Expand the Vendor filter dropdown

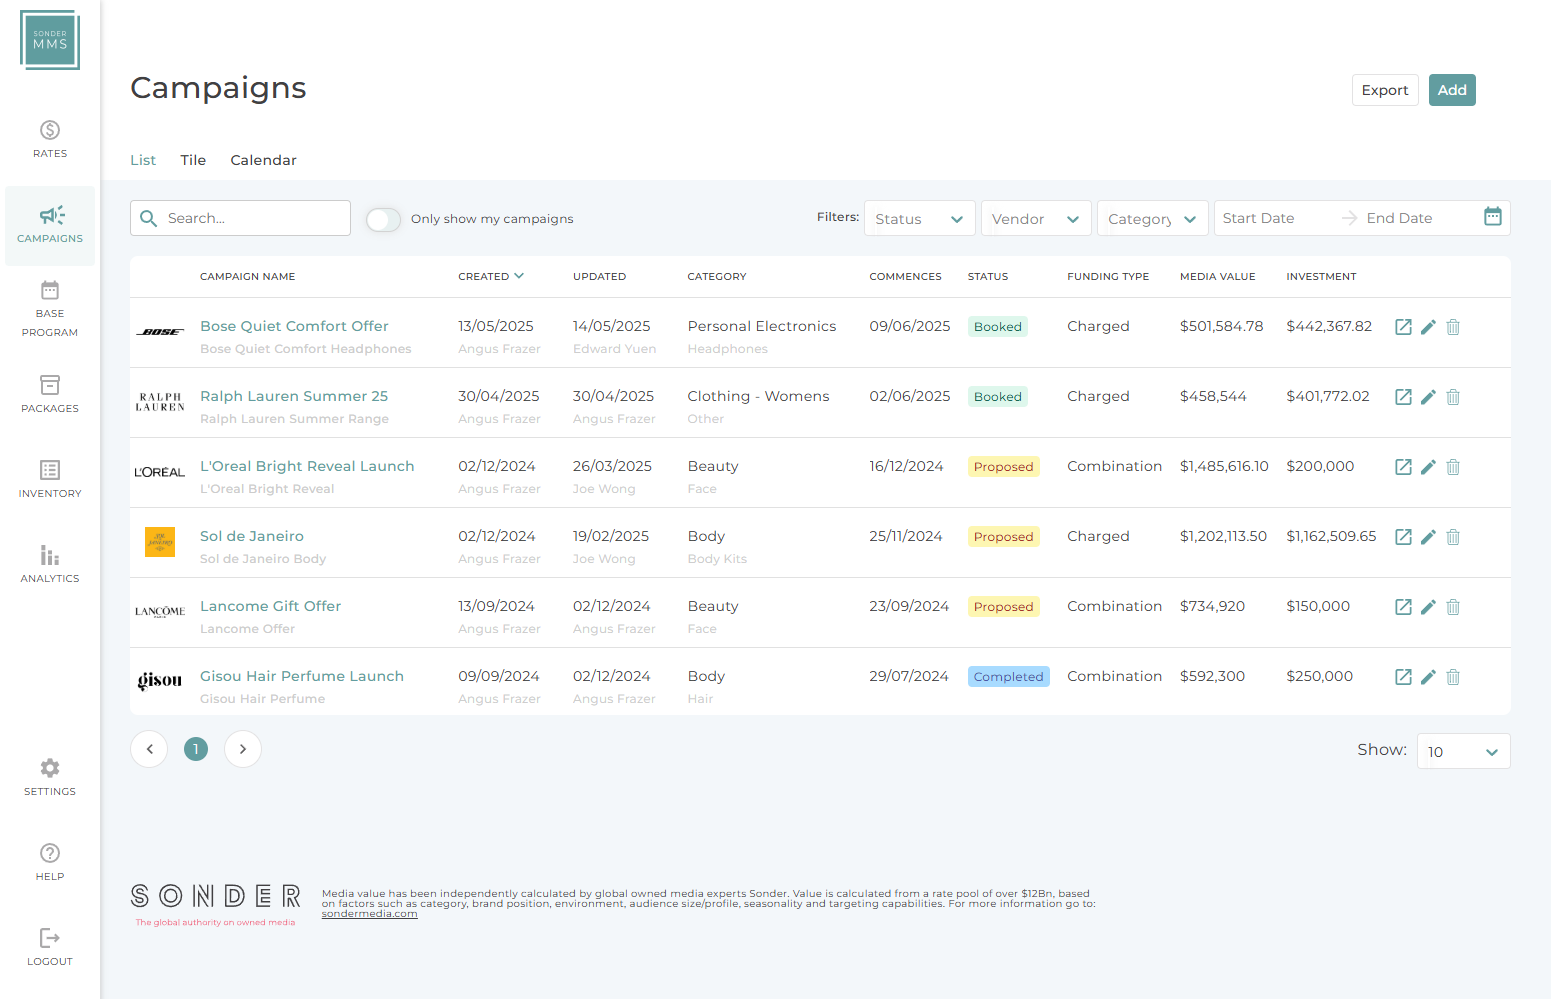coord(1036,218)
